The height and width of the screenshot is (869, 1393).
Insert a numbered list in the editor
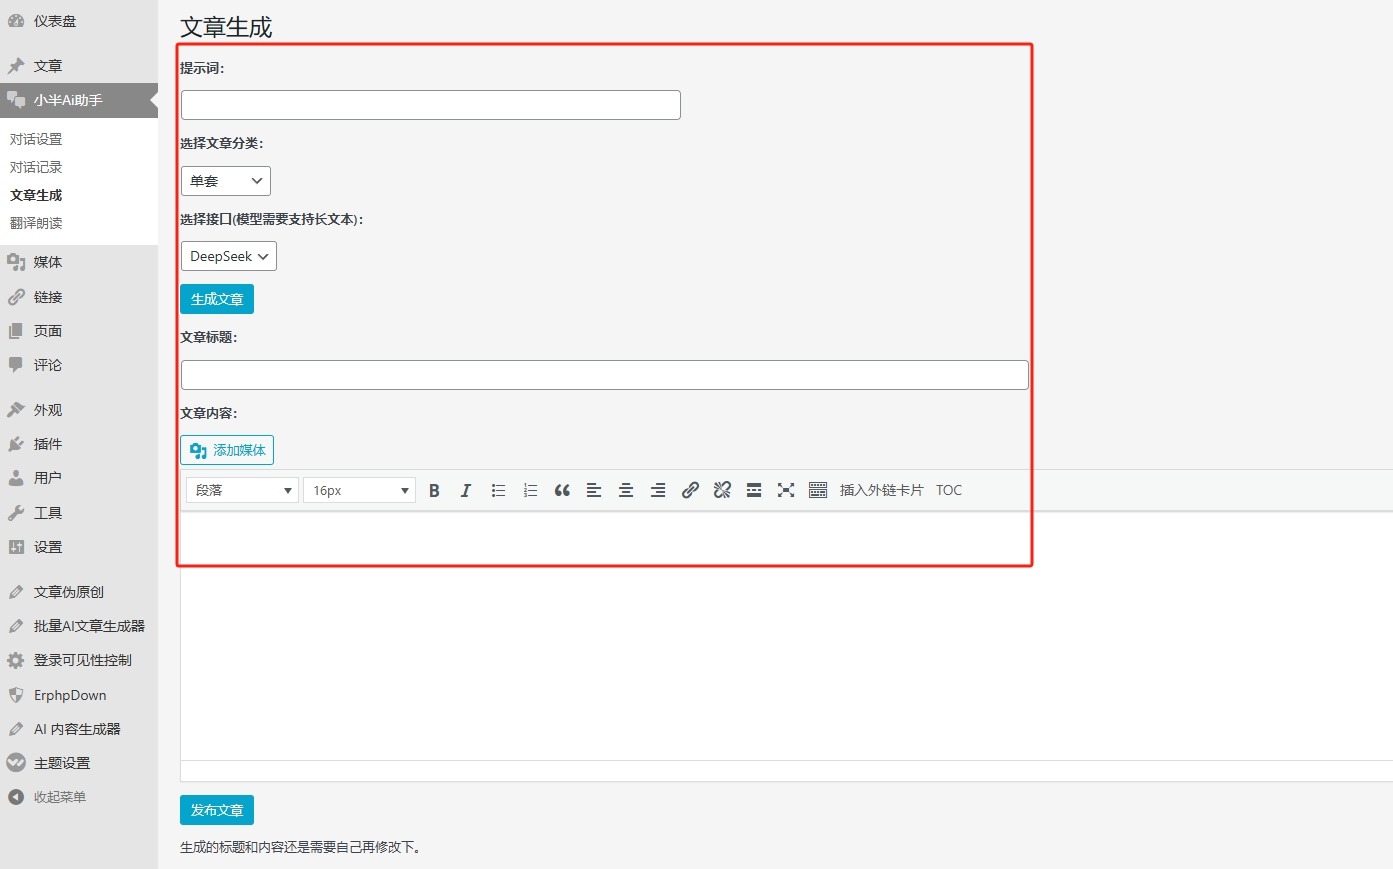530,490
